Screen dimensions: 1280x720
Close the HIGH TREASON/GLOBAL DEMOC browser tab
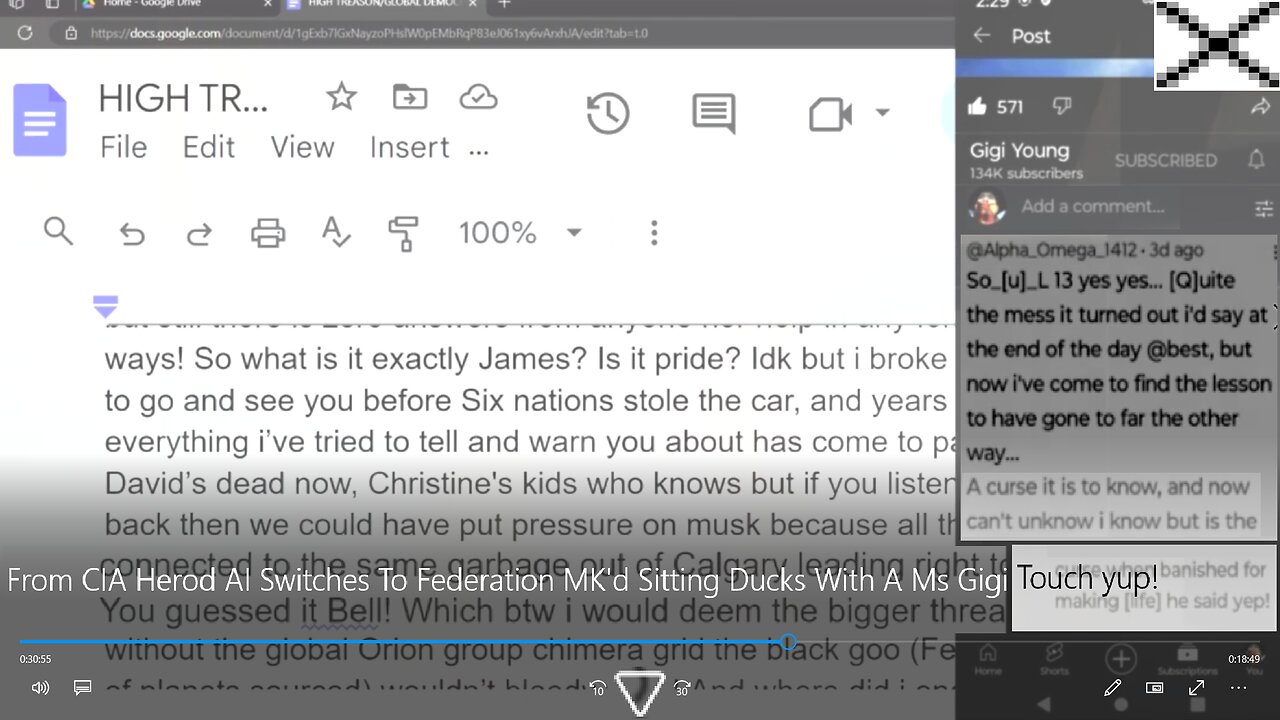pyautogui.click(x=473, y=4)
